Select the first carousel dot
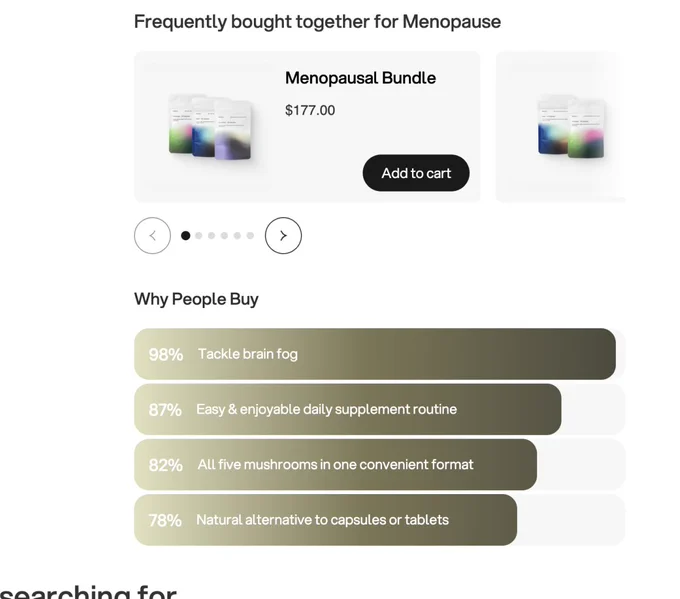 pos(186,236)
